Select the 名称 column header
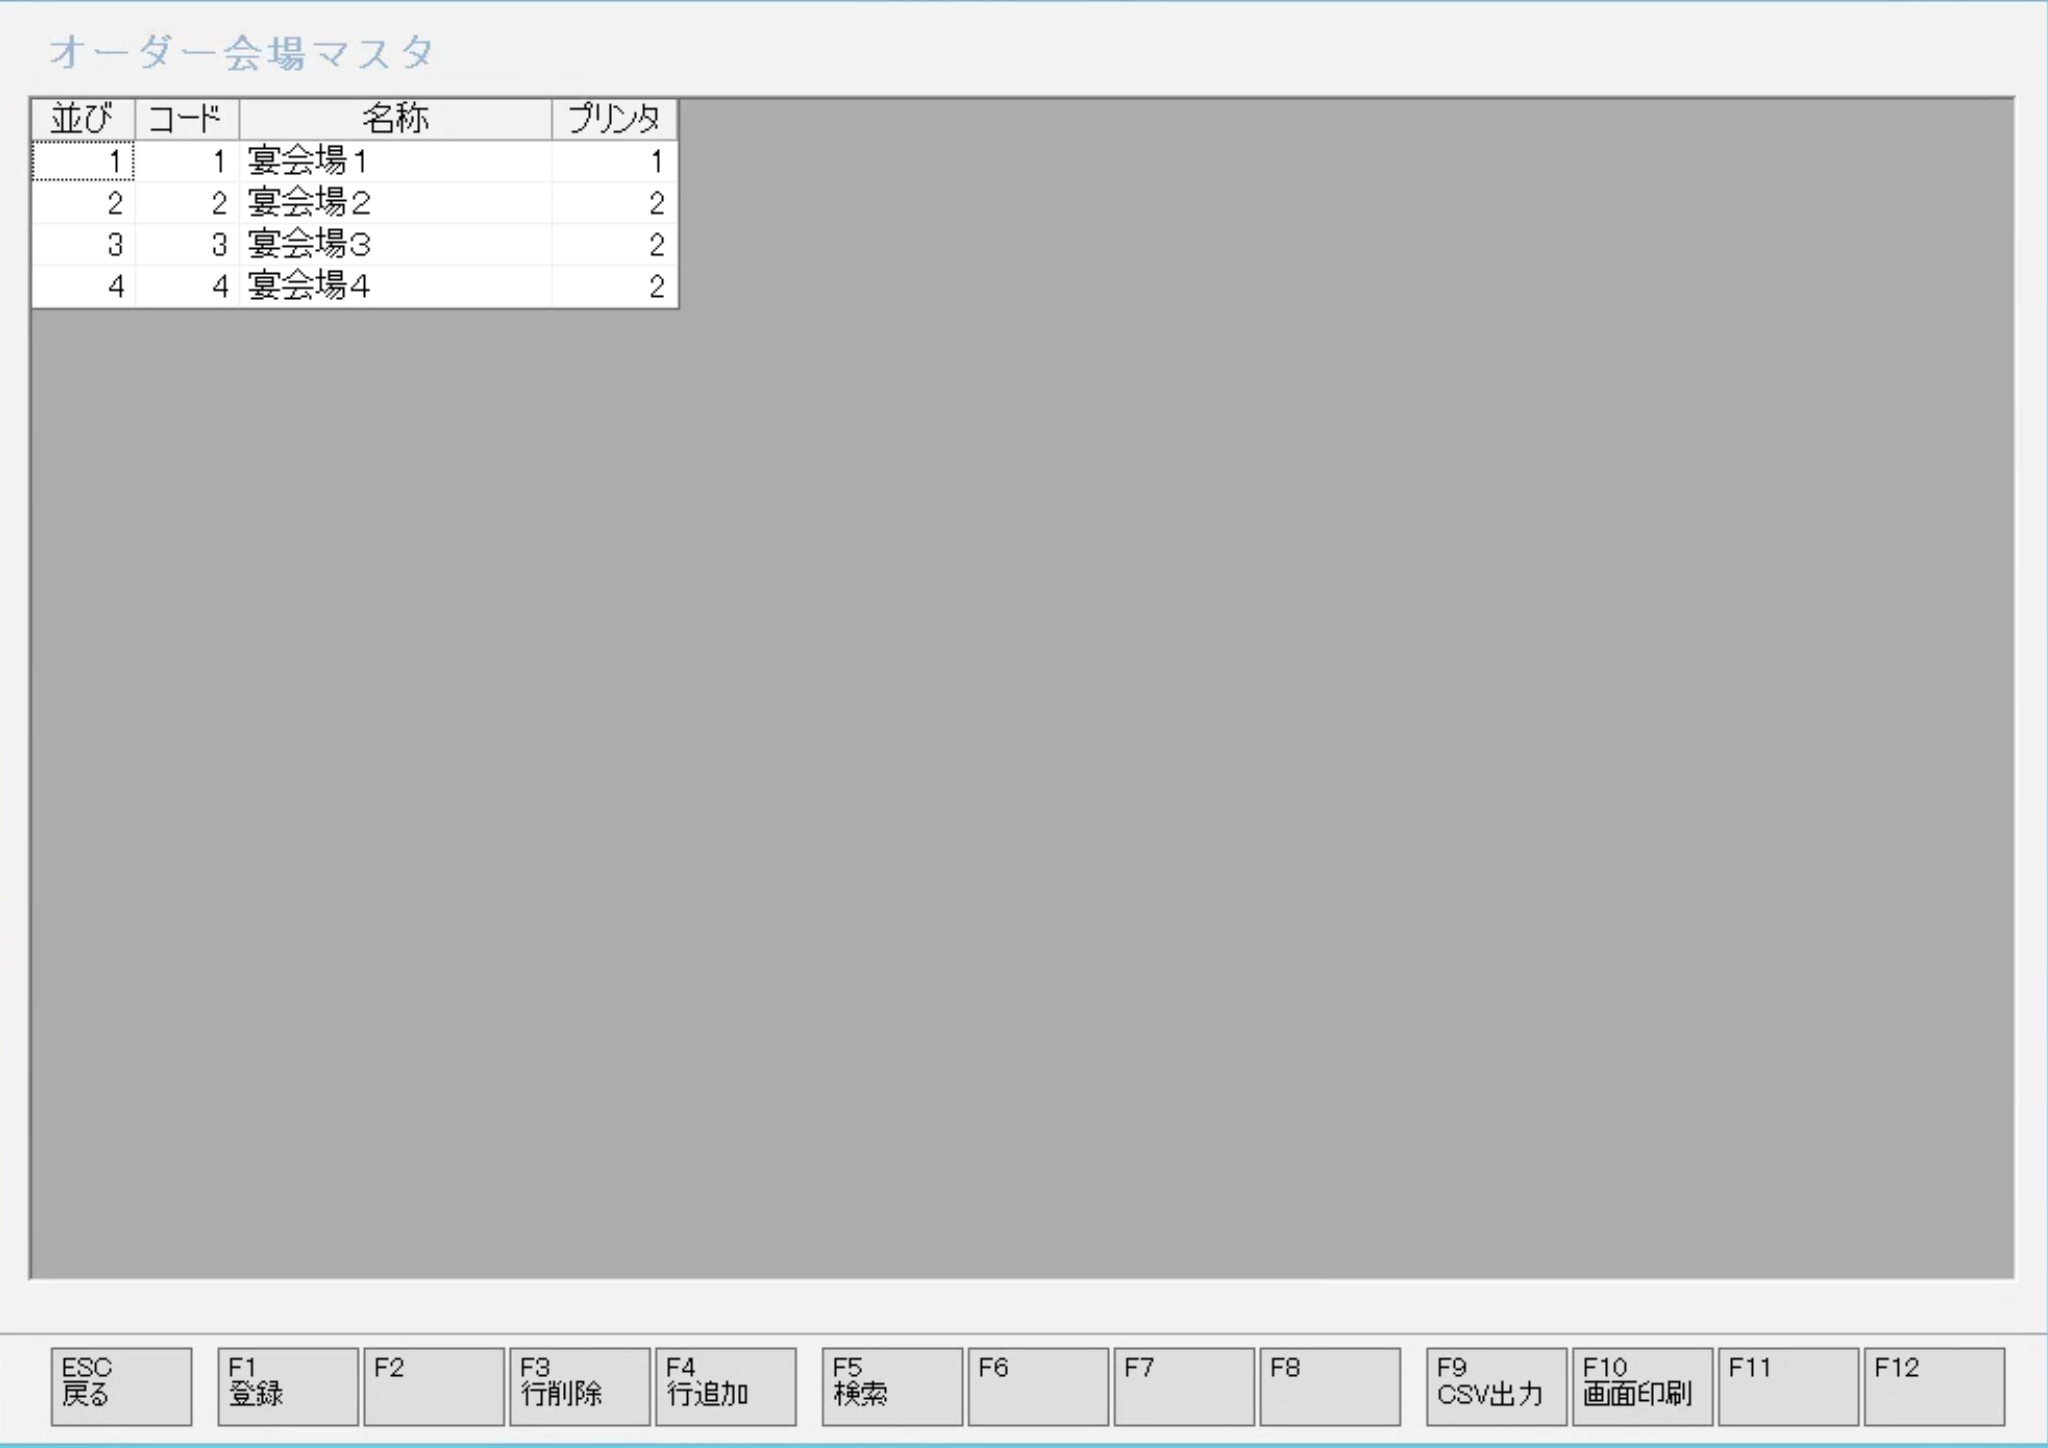The width and height of the screenshot is (2048, 1448). pyautogui.click(x=395, y=119)
